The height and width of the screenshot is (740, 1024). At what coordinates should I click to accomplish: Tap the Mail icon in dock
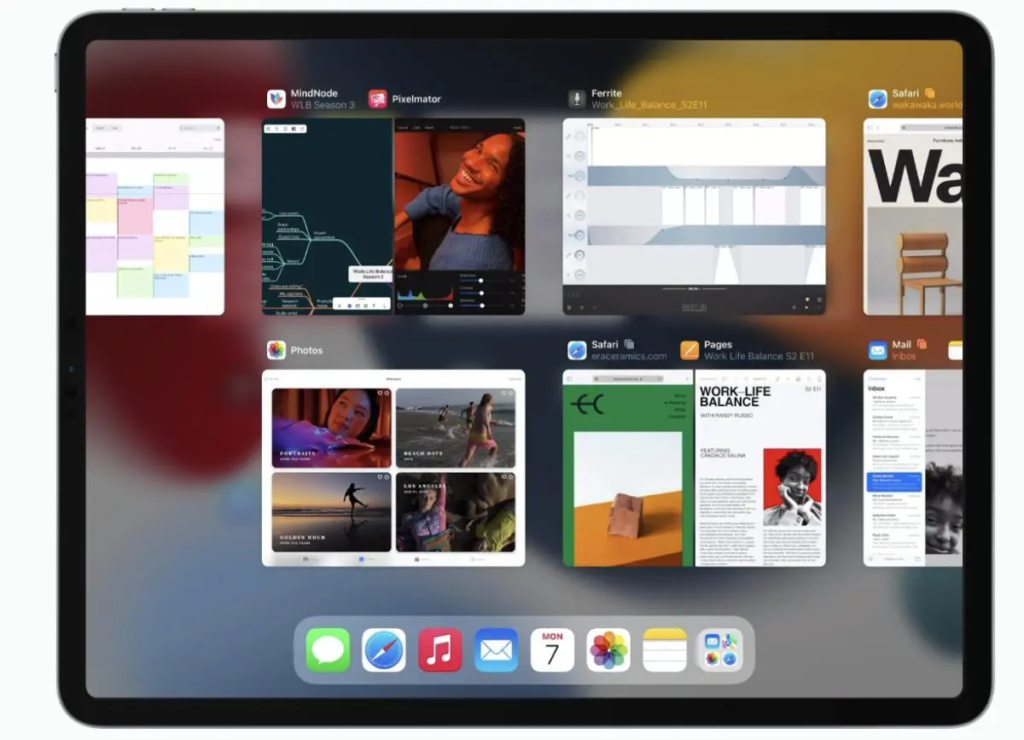click(x=496, y=650)
